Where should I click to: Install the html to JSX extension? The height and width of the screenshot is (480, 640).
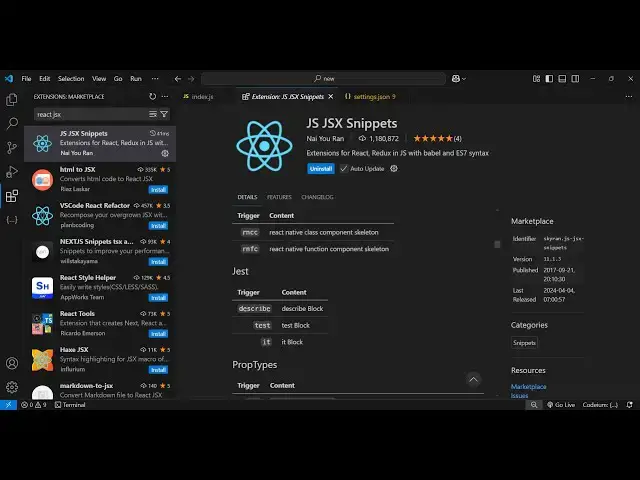pyautogui.click(x=158, y=190)
